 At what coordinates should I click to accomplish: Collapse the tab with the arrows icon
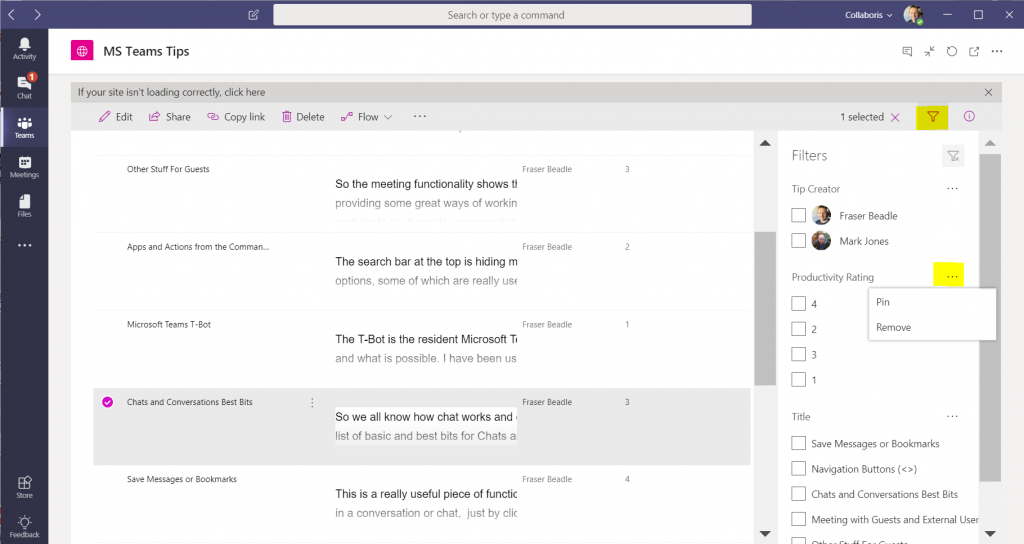click(929, 51)
